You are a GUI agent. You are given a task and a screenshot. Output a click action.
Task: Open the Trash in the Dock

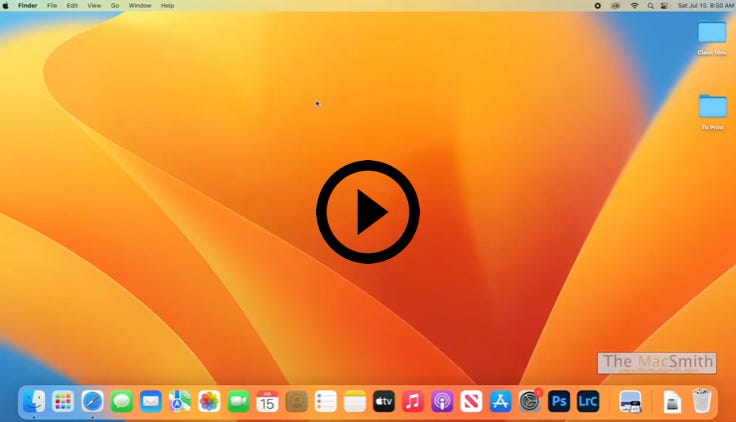(x=702, y=401)
